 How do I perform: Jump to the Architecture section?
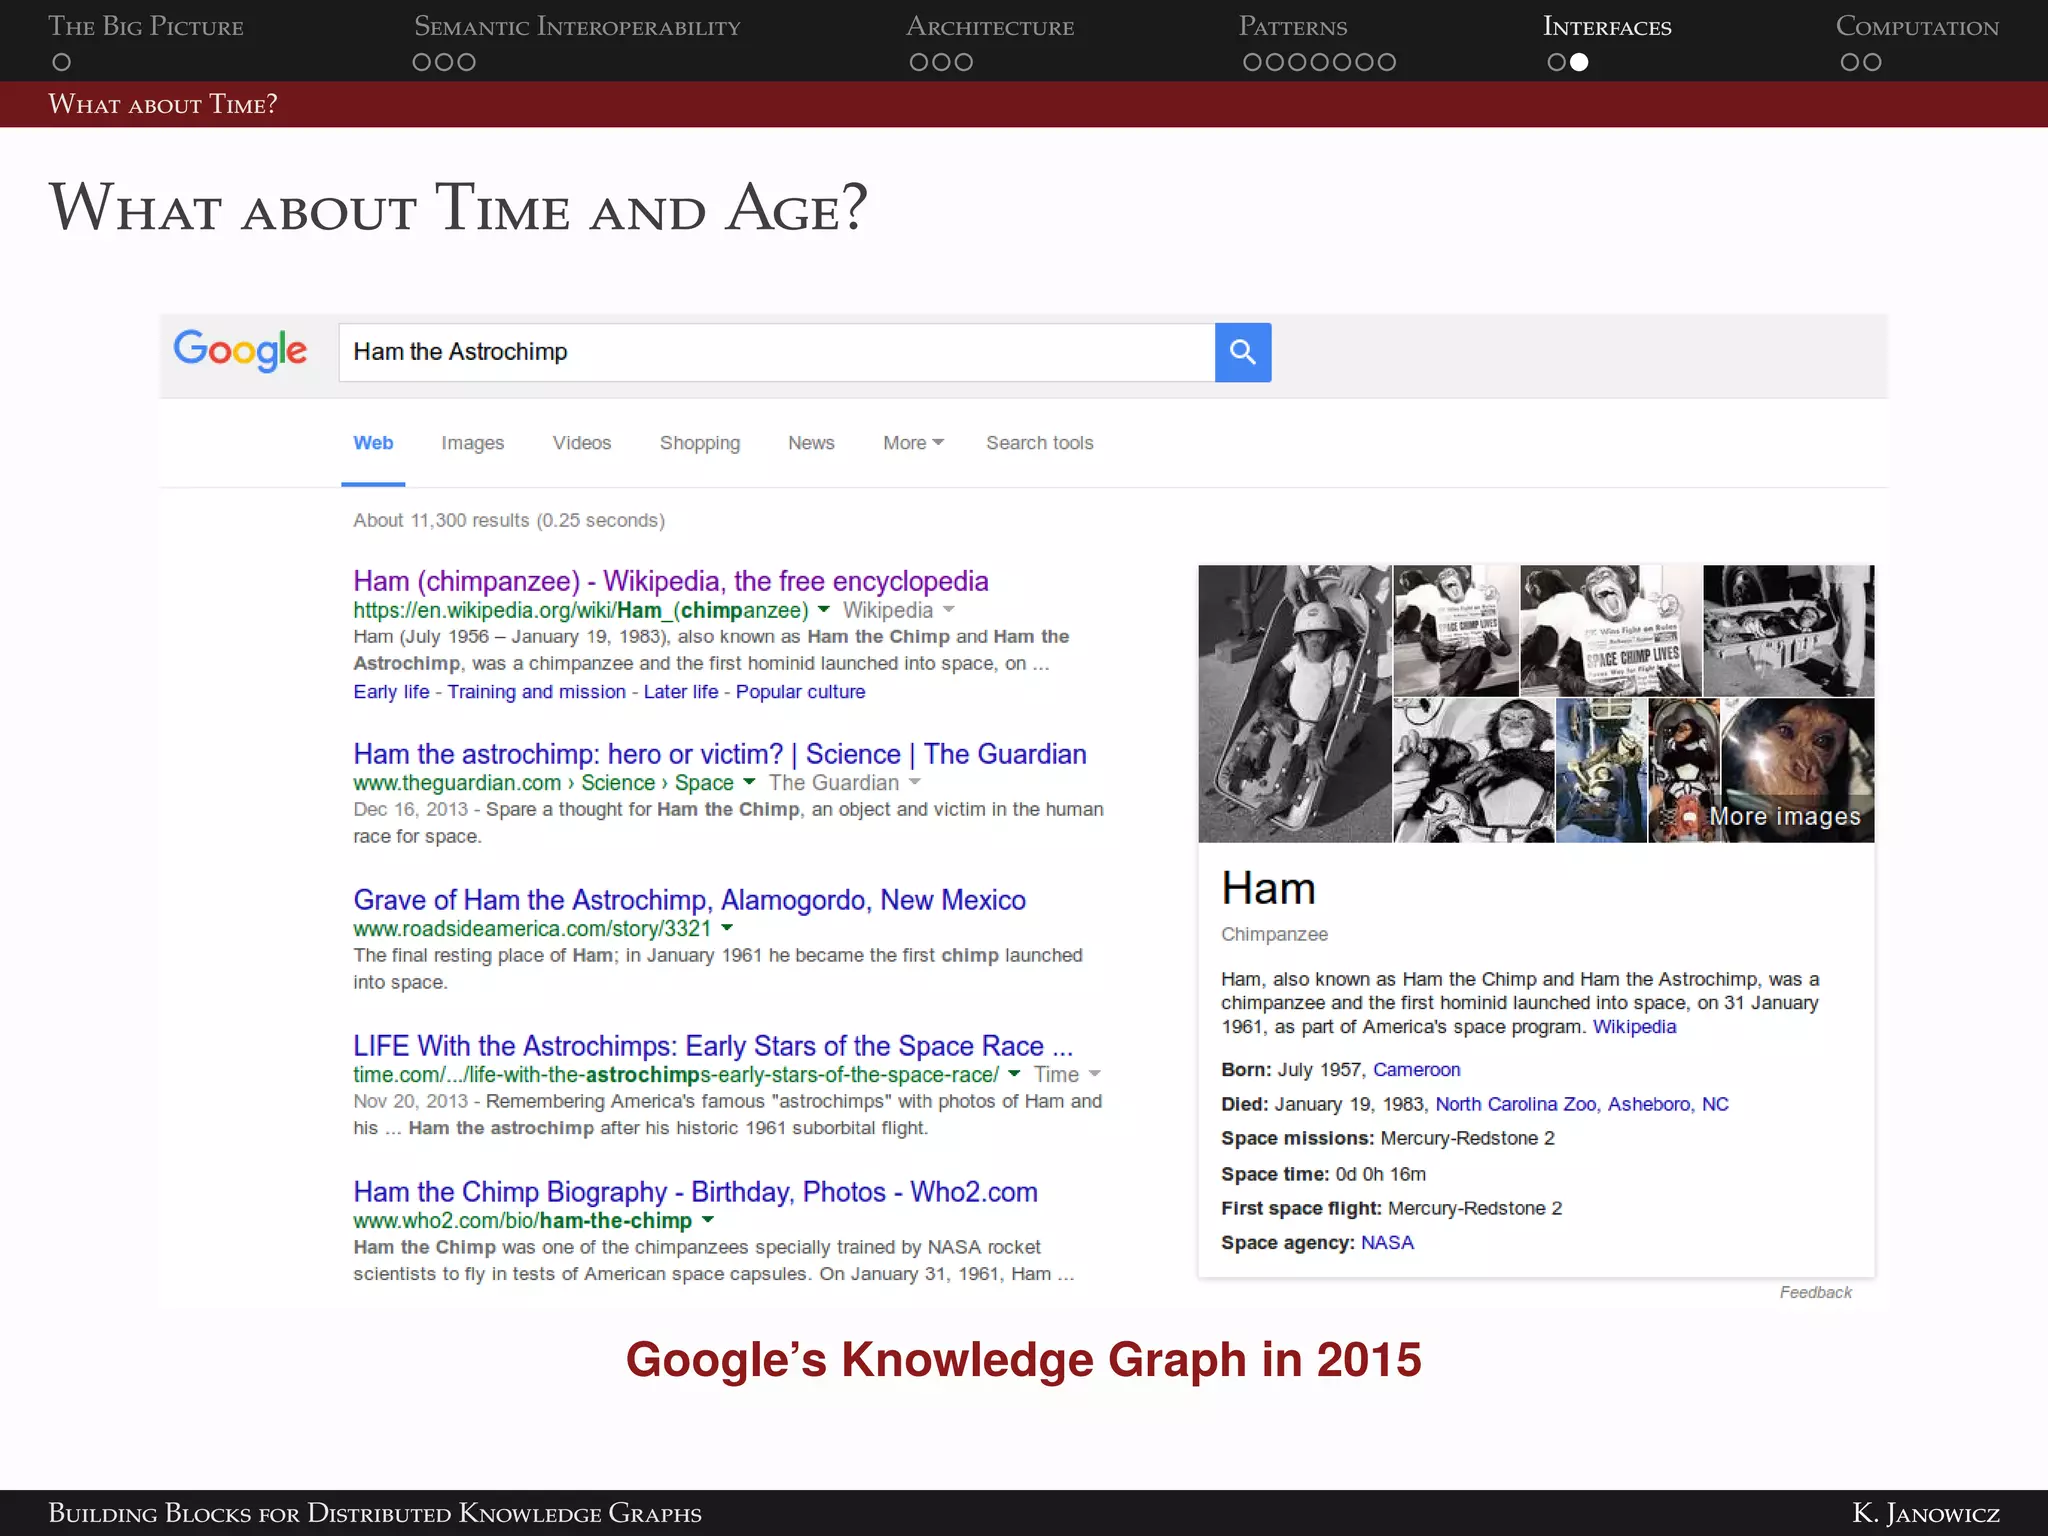click(990, 27)
